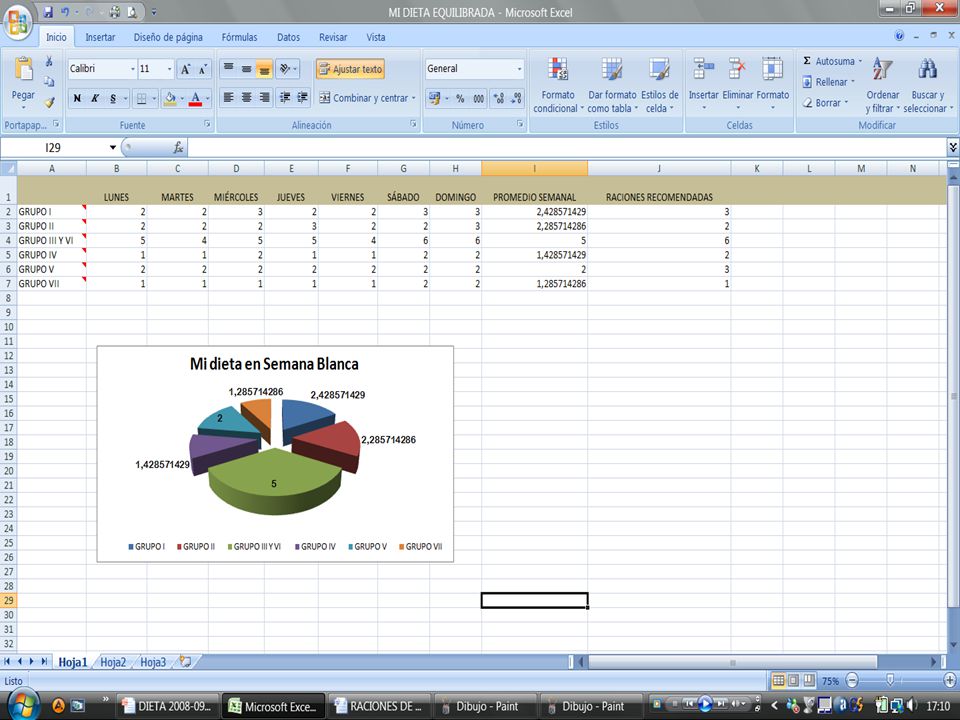Viewport: 960px width, 720px height.
Task: Open the Name Box dropdown arrow
Action: 113,148
